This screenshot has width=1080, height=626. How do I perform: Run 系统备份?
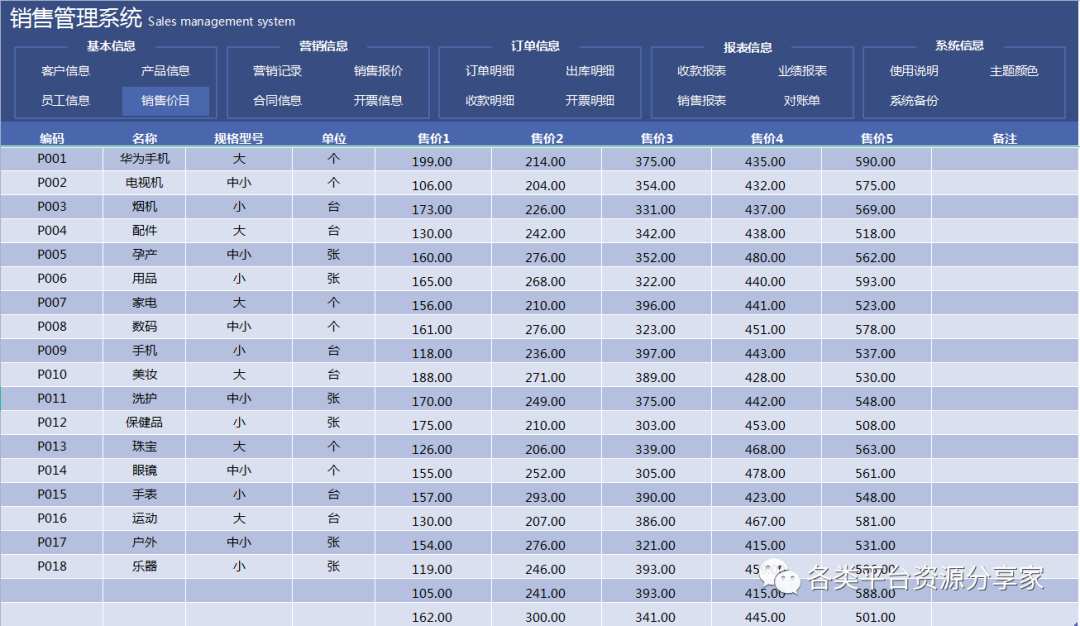click(x=914, y=101)
